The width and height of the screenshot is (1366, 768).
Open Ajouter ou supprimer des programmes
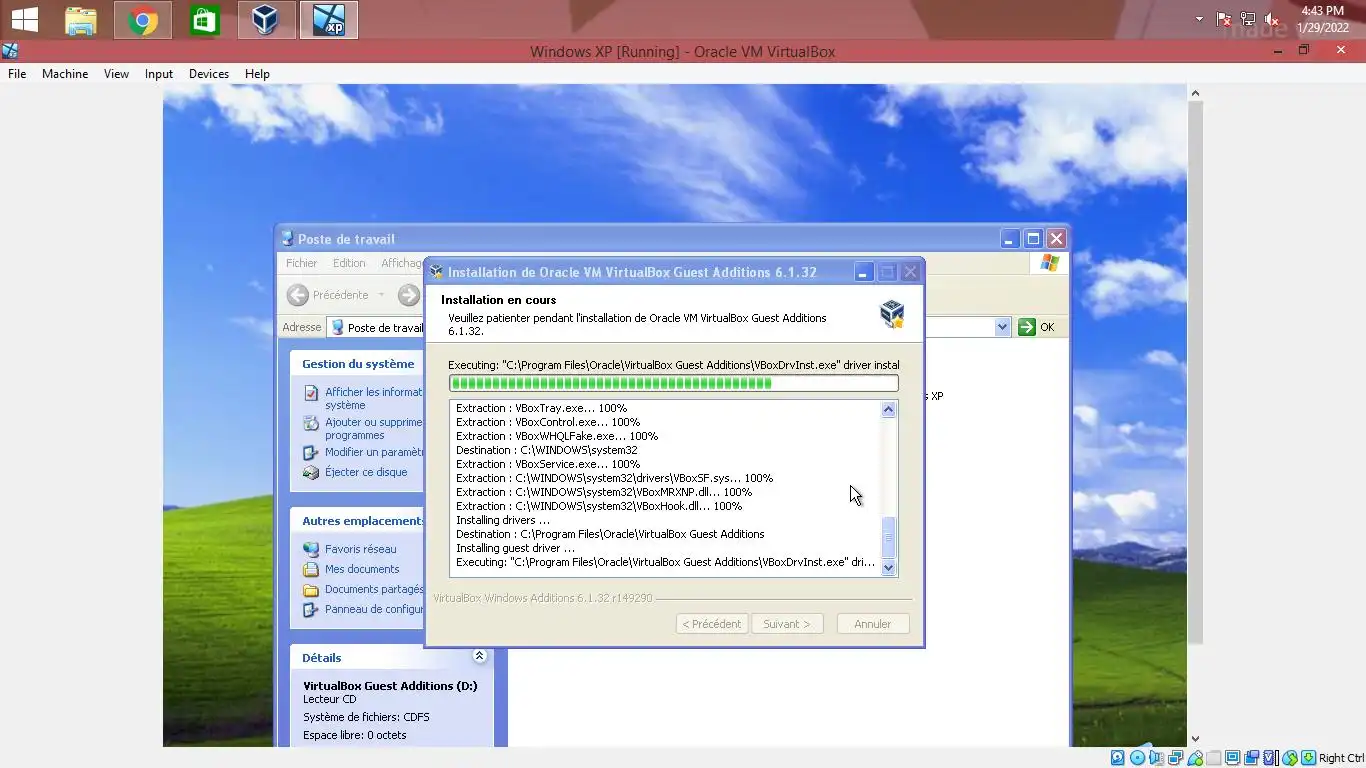(374, 428)
